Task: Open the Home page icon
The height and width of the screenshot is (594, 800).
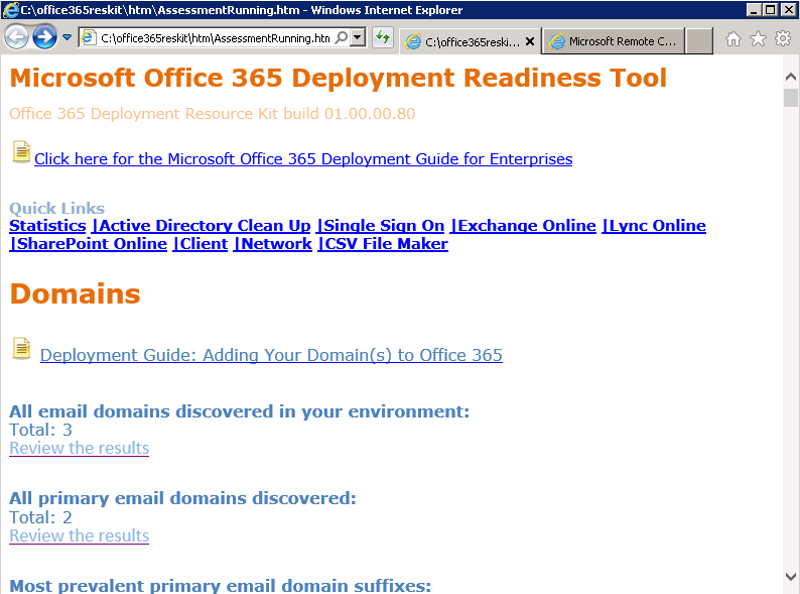Action: (733, 39)
